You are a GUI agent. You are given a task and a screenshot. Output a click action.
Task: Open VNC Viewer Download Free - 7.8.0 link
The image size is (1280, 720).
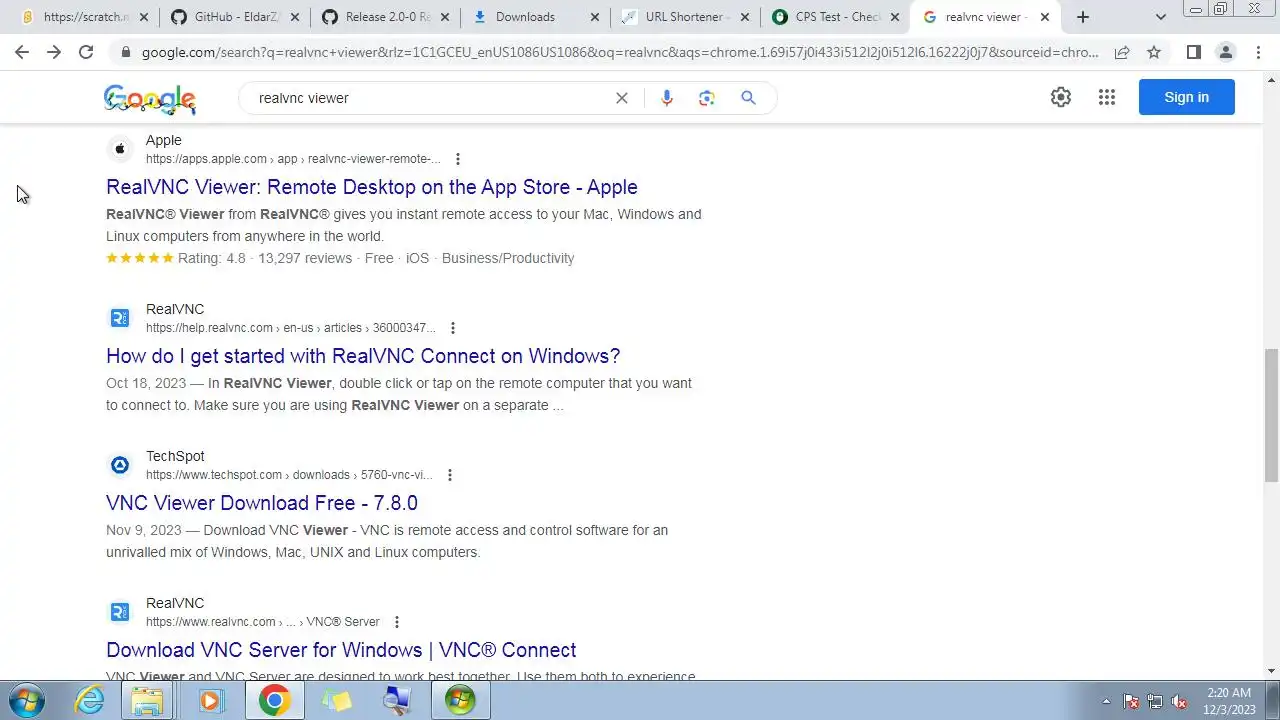(x=262, y=503)
